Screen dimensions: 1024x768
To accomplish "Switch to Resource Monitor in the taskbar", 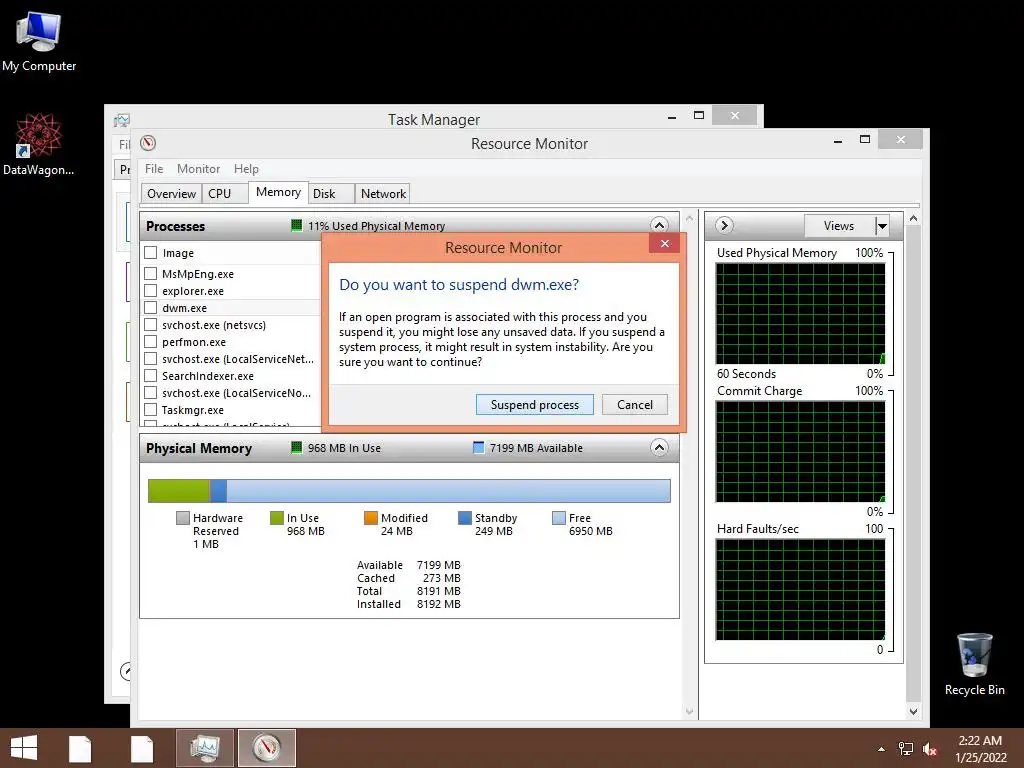I will click(x=266, y=748).
